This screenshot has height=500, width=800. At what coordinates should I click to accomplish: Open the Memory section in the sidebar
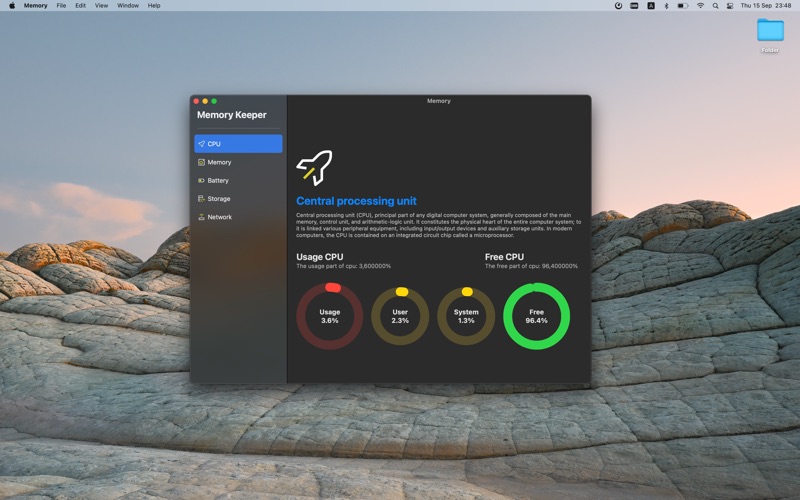[238, 162]
